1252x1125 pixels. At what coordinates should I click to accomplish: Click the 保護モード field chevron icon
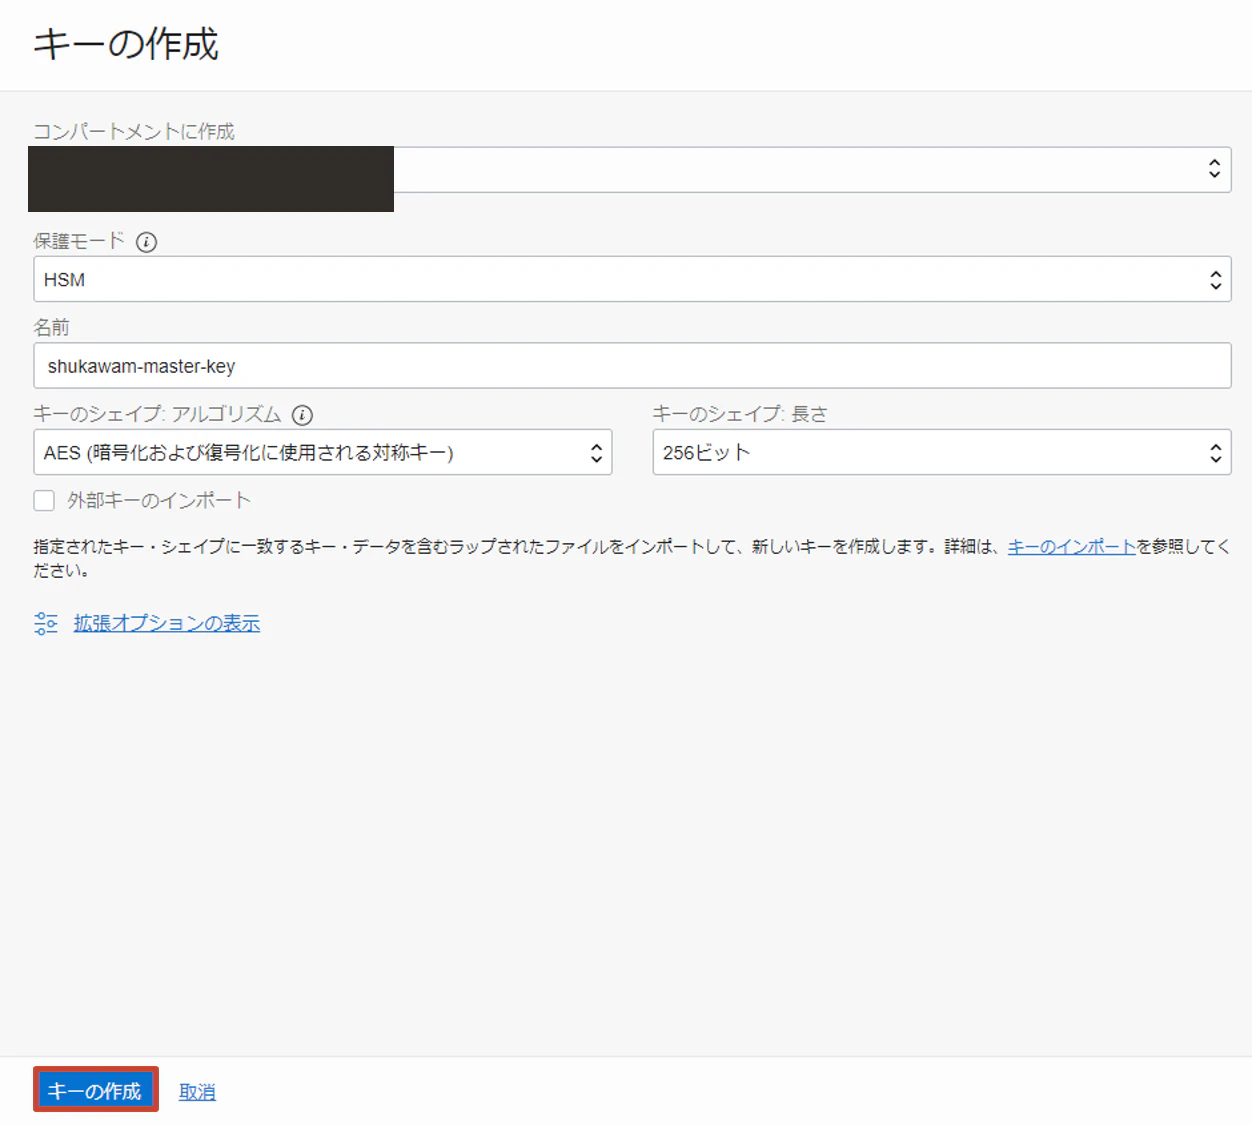click(1215, 279)
